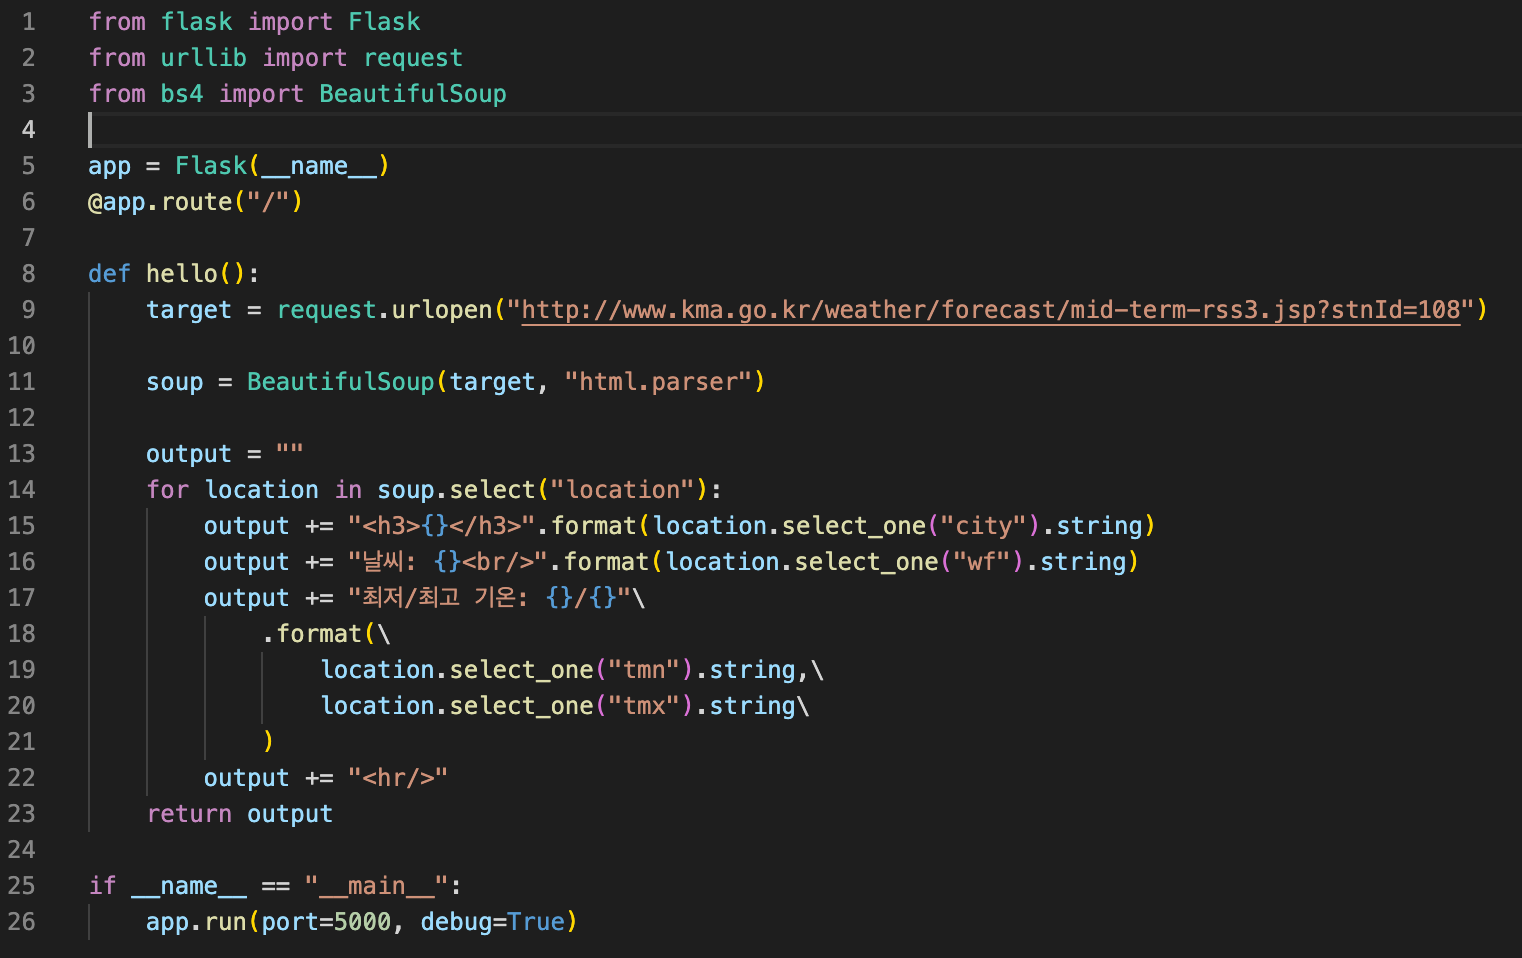Screen dimensions: 1522x958
Task: Click line number 14 in the gutter
Action: pyautogui.click(x=21, y=490)
